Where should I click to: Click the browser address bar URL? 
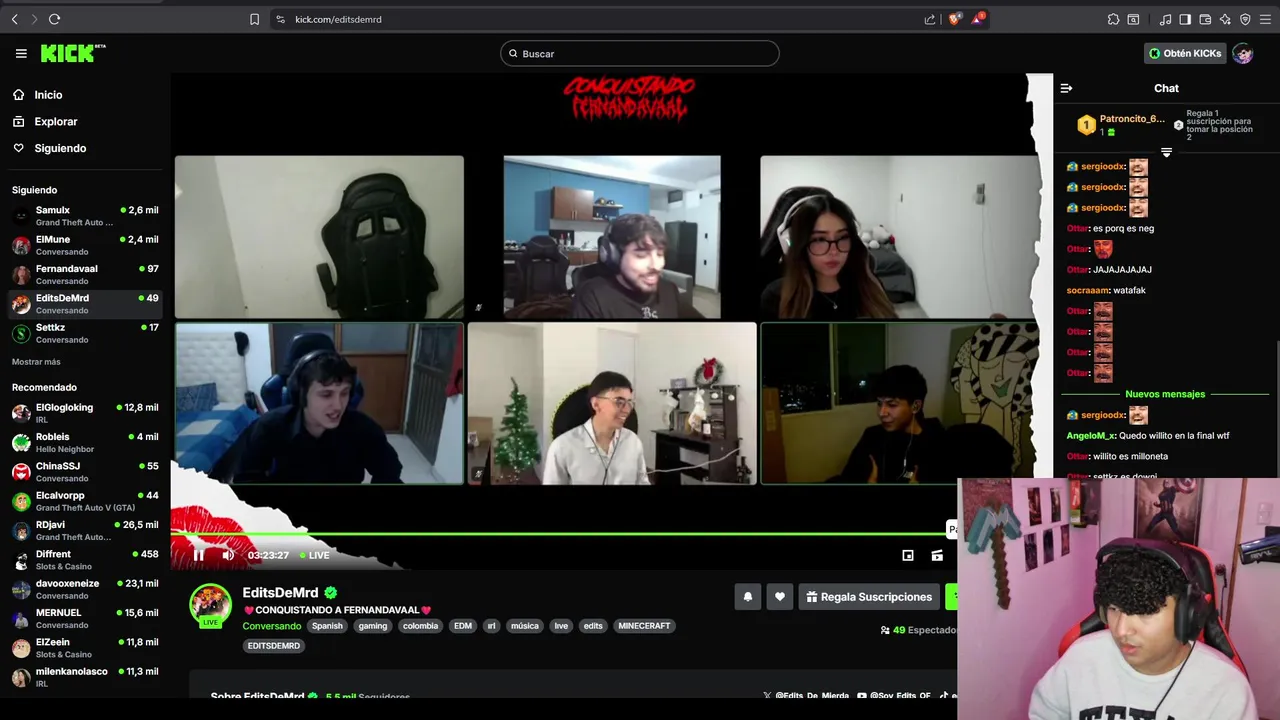tap(338, 19)
